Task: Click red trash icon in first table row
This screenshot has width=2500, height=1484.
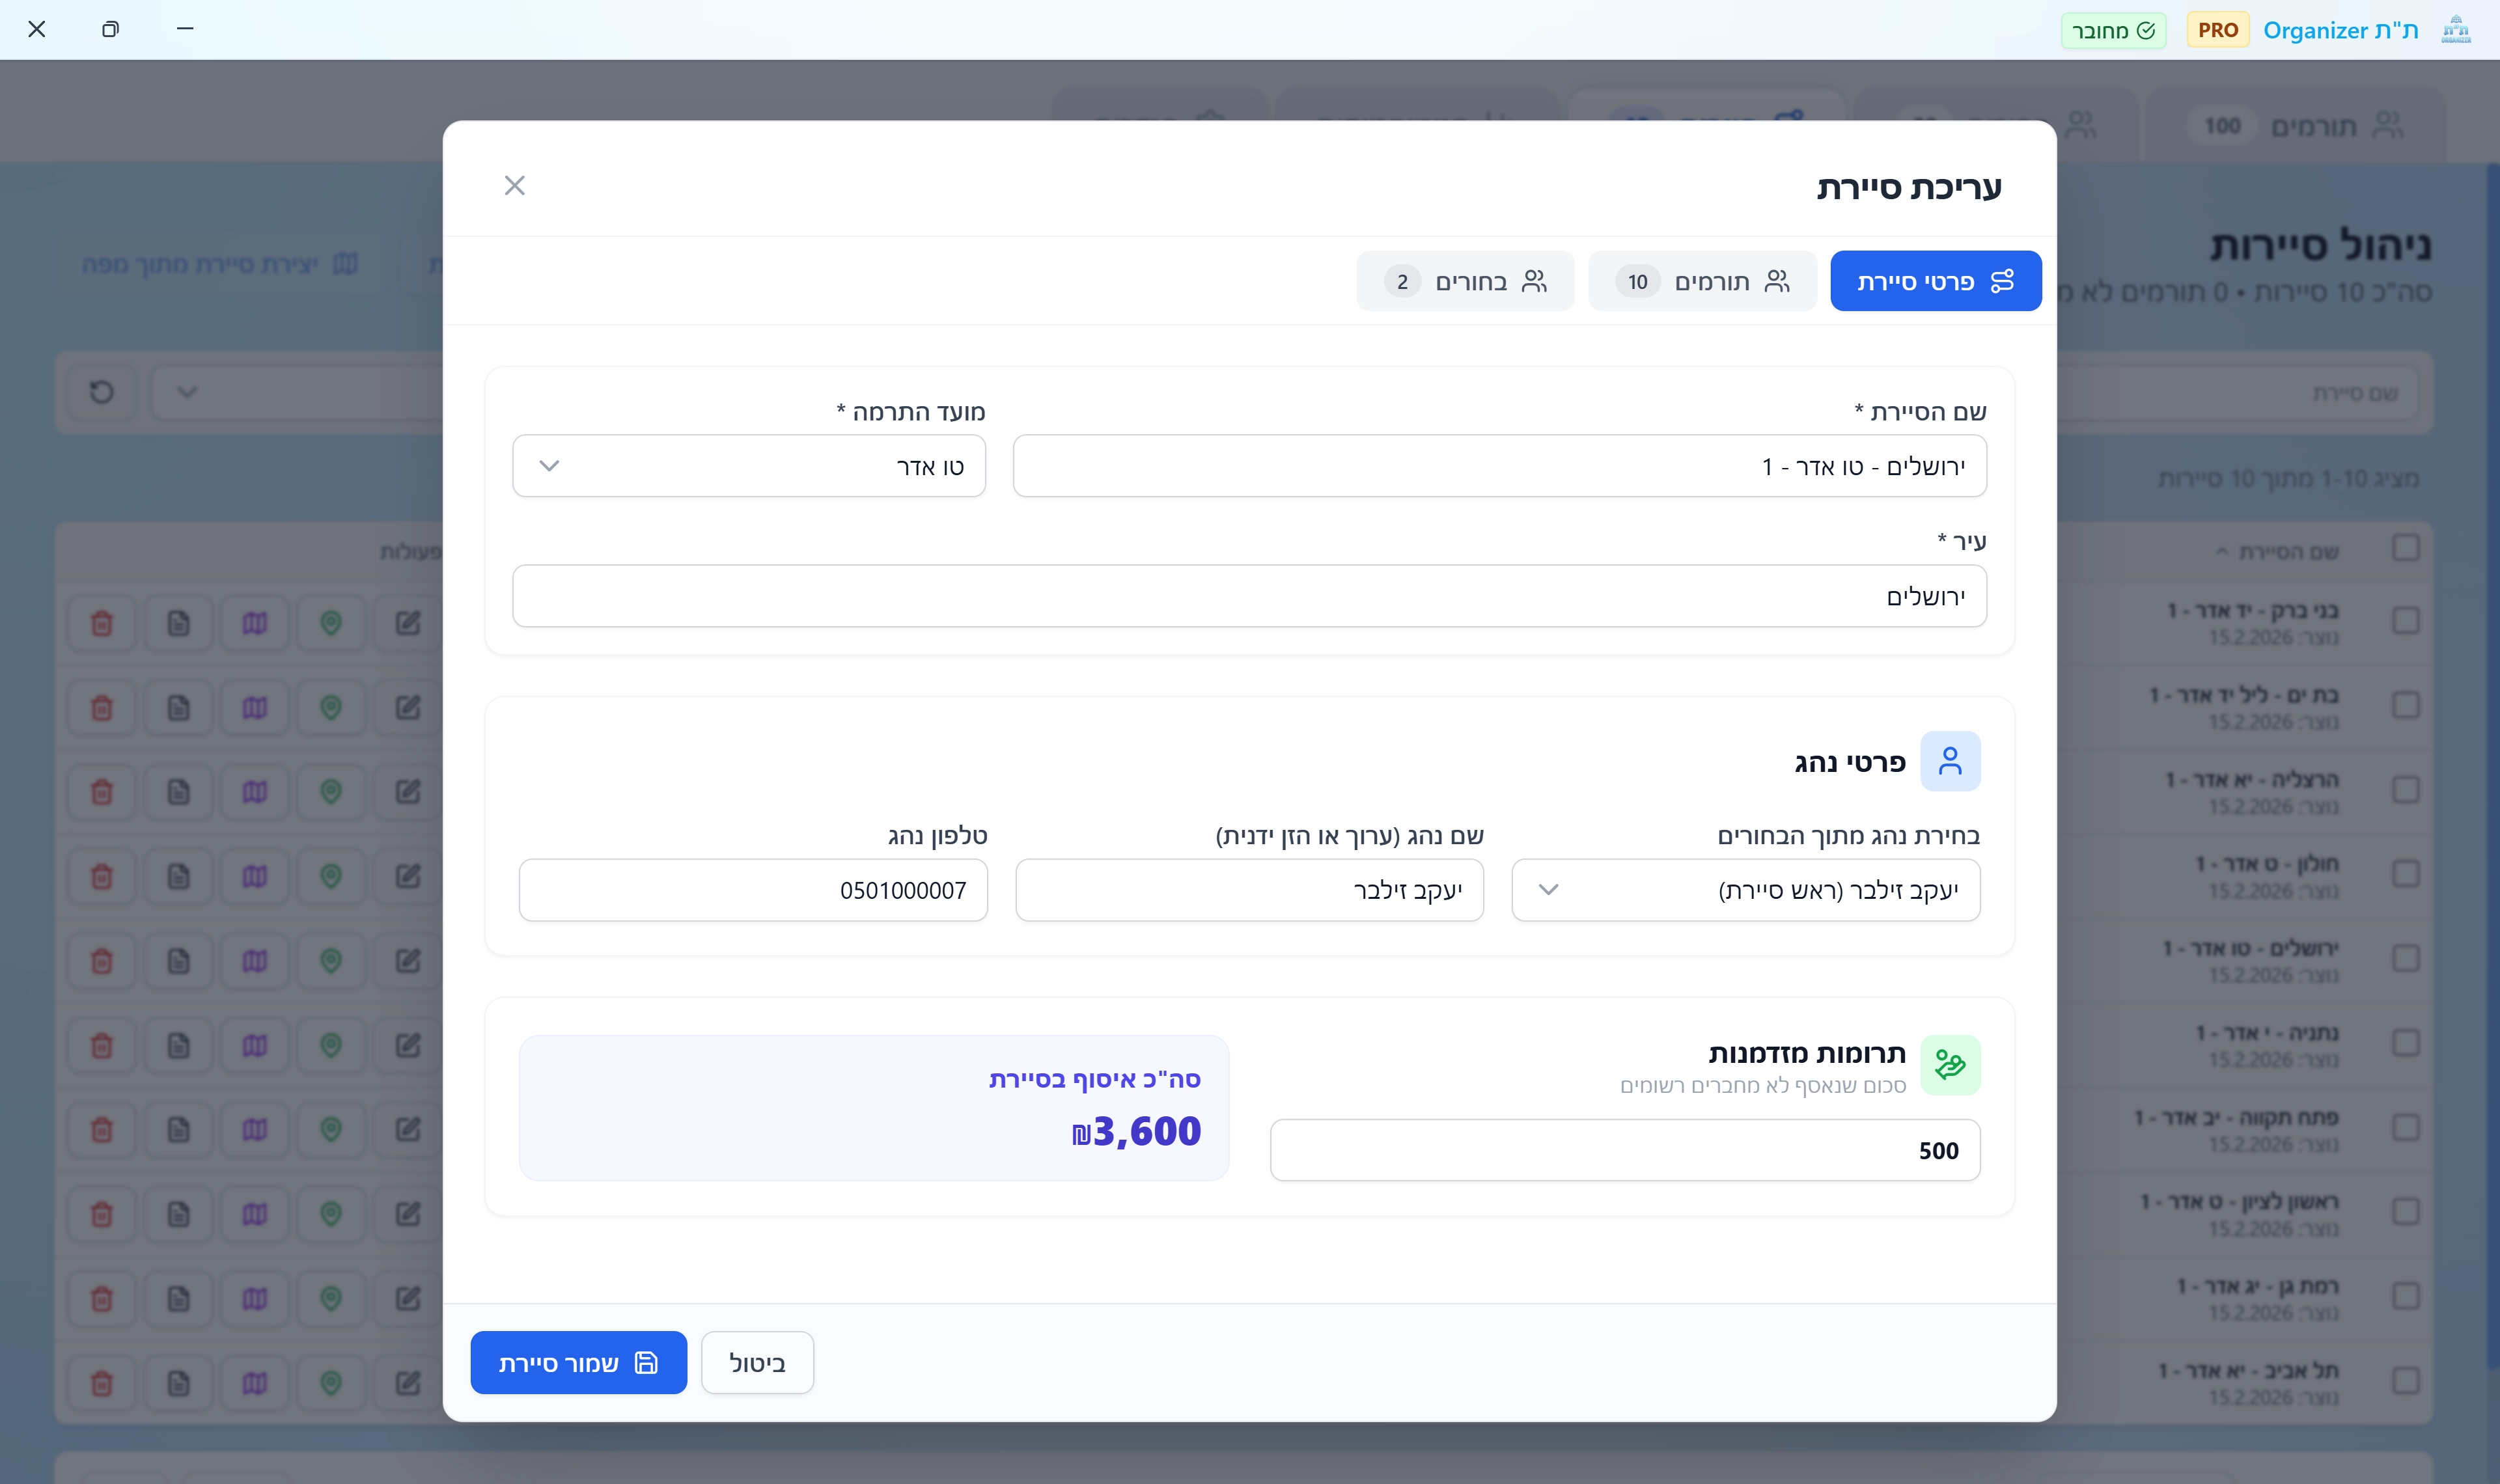Action: (101, 623)
